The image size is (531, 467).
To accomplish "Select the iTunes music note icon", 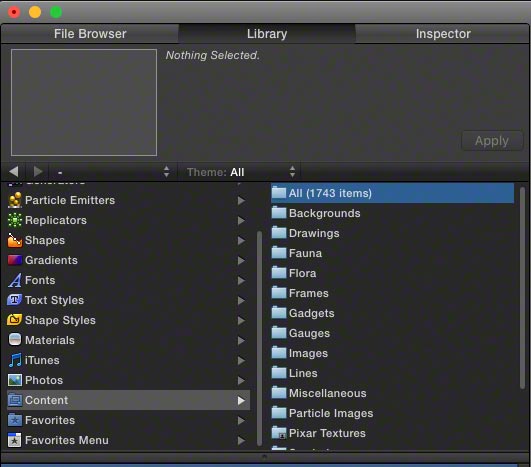I will point(15,360).
